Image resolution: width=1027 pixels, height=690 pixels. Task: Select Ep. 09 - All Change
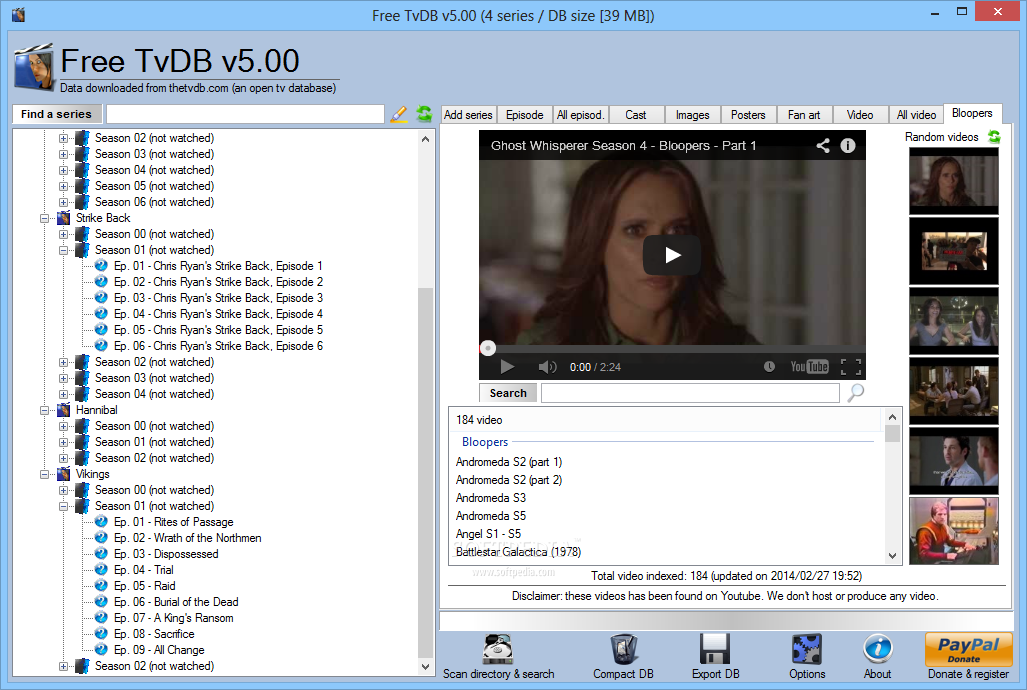tap(159, 649)
